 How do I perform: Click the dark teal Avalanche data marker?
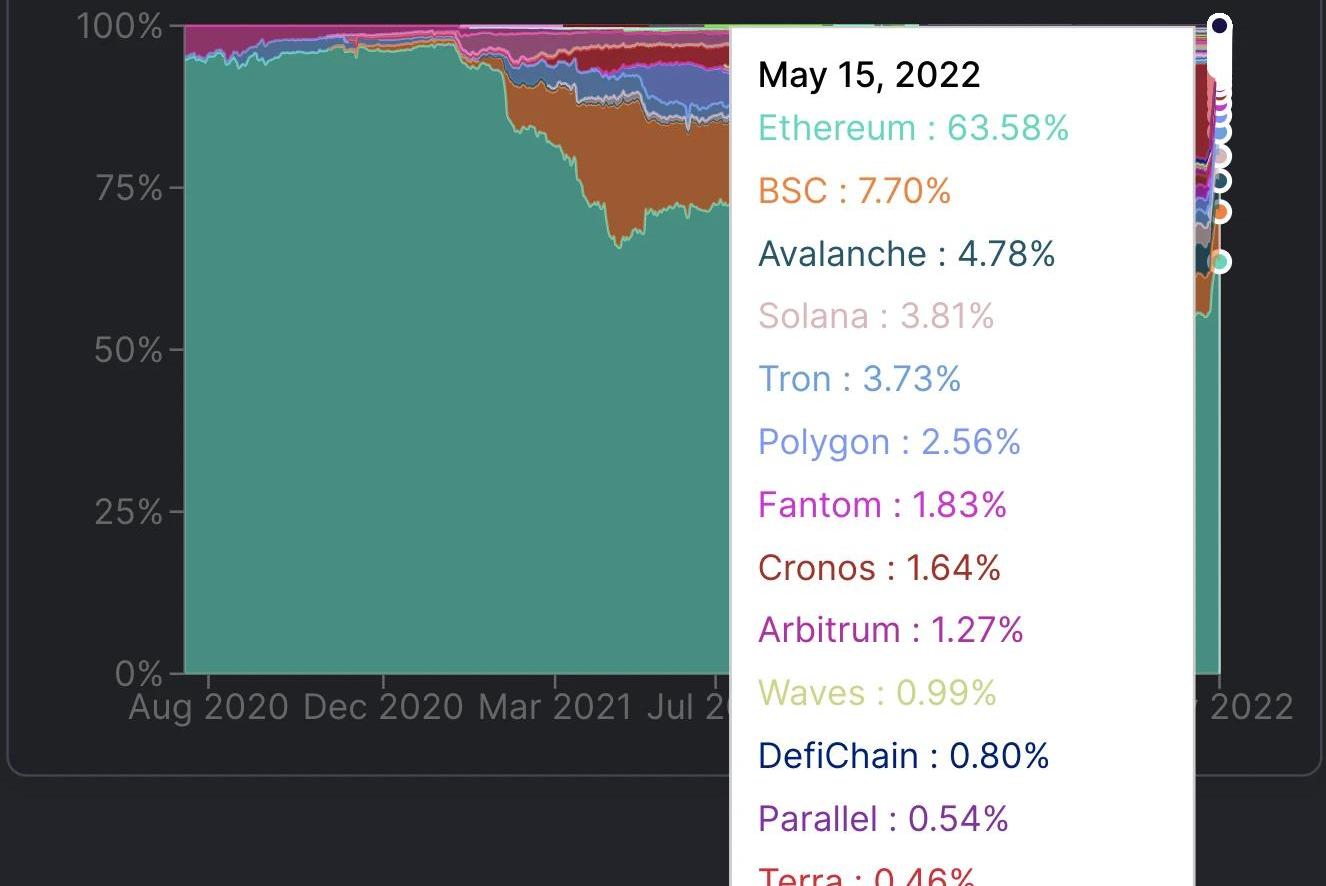1219,181
